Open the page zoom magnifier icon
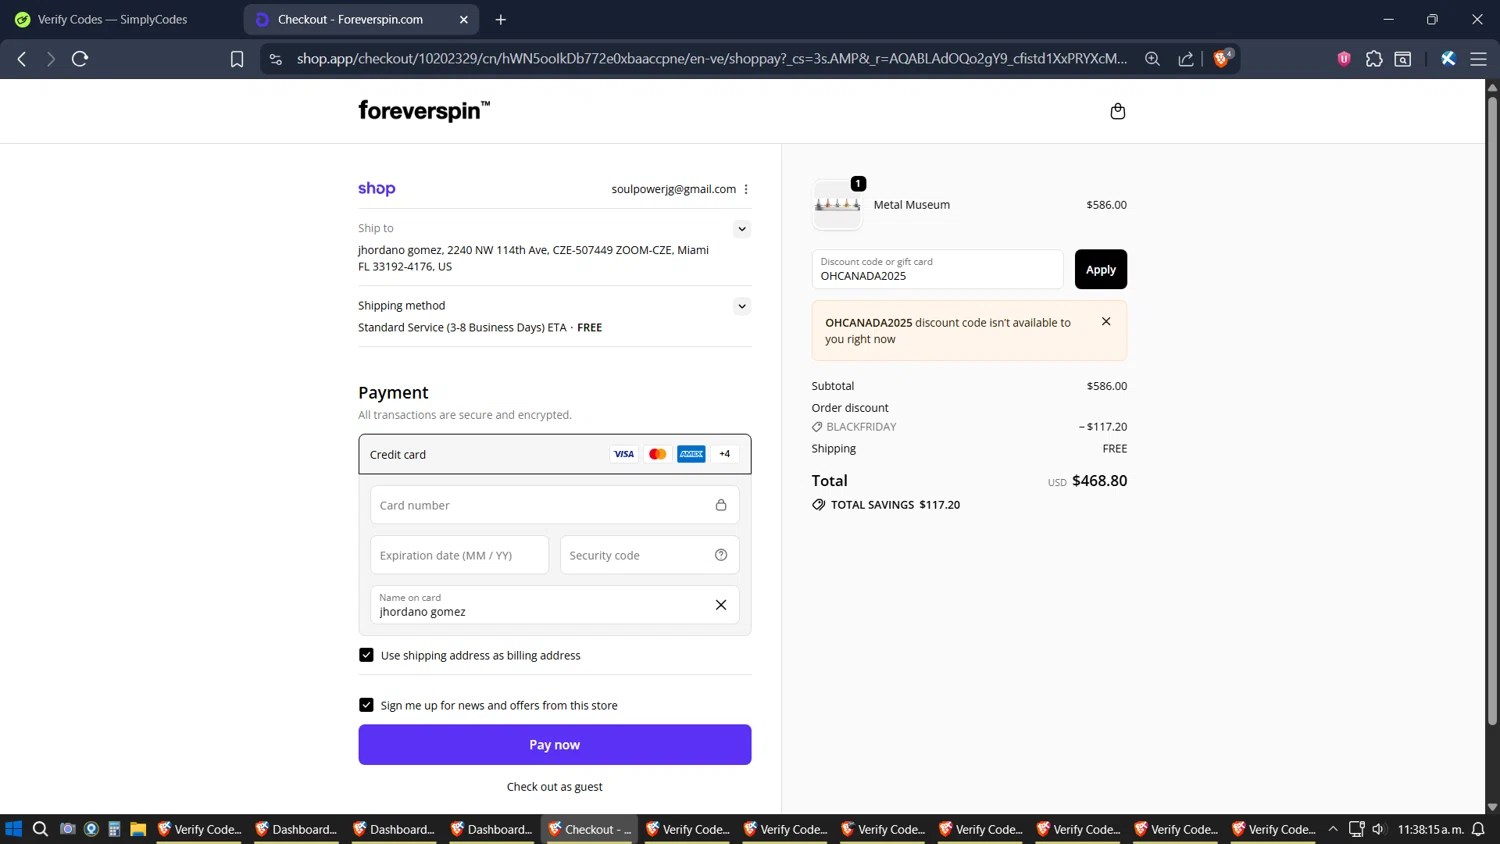The image size is (1500, 844). tap(1153, 59)
